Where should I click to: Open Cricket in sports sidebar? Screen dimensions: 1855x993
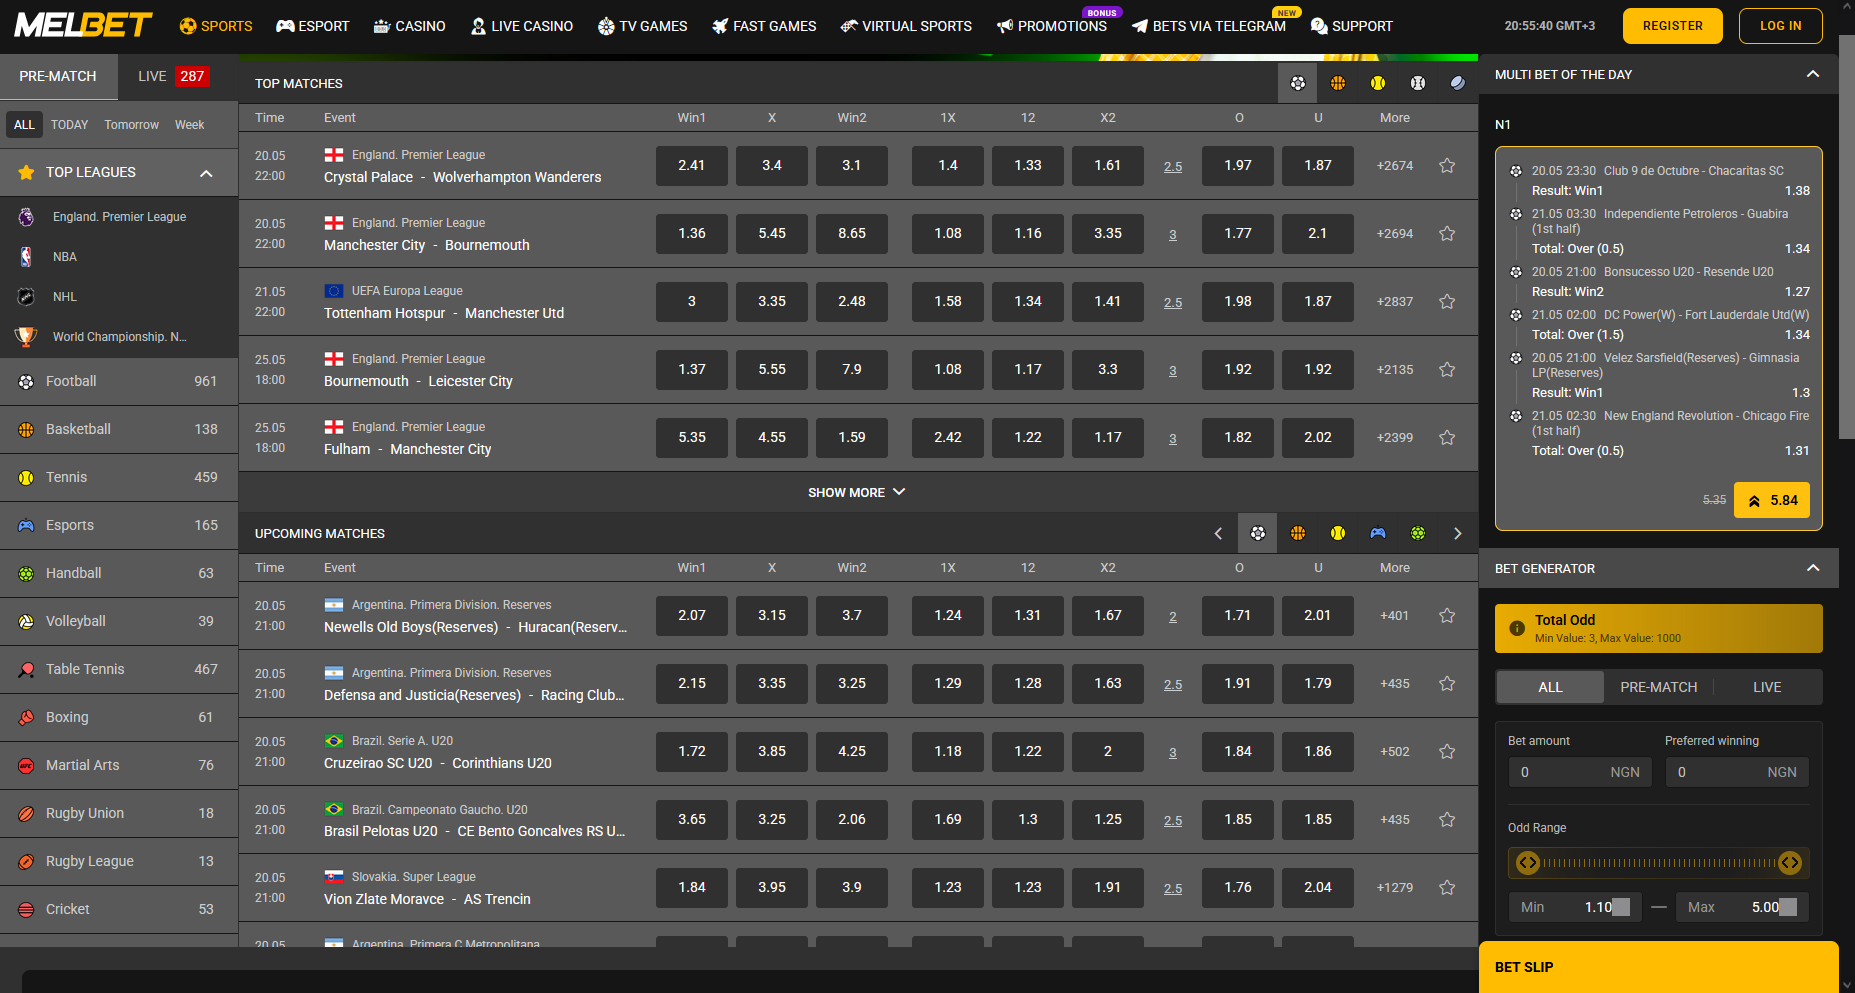click(119, 909)
